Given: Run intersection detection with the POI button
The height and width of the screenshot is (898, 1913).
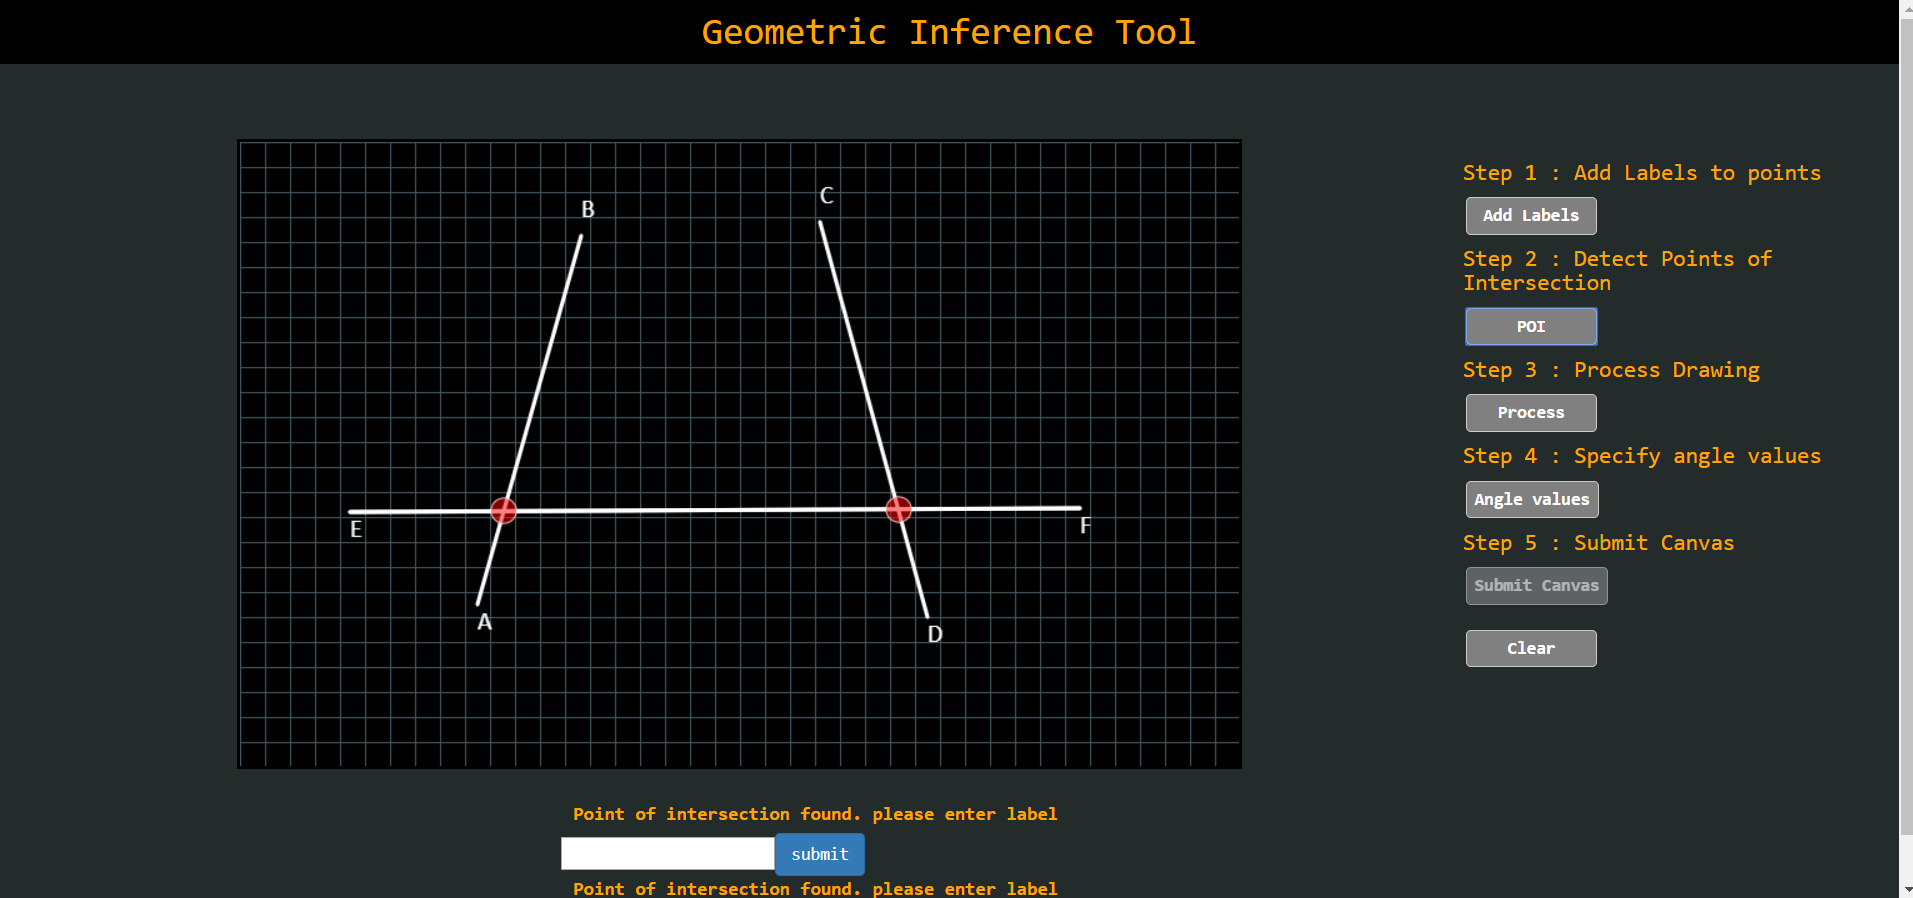Looking at the screenshot, I should click(x=1531, y=327).
